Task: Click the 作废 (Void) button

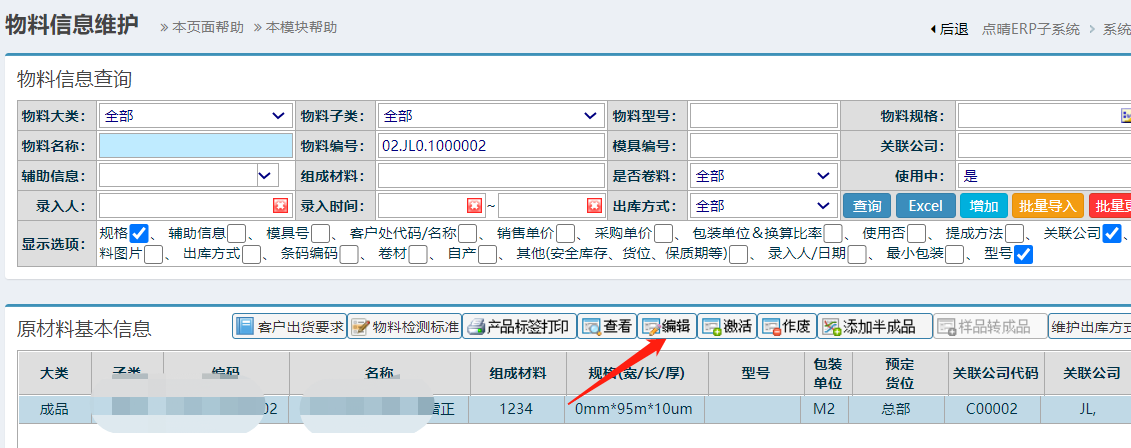Action: tap(786, 327)
